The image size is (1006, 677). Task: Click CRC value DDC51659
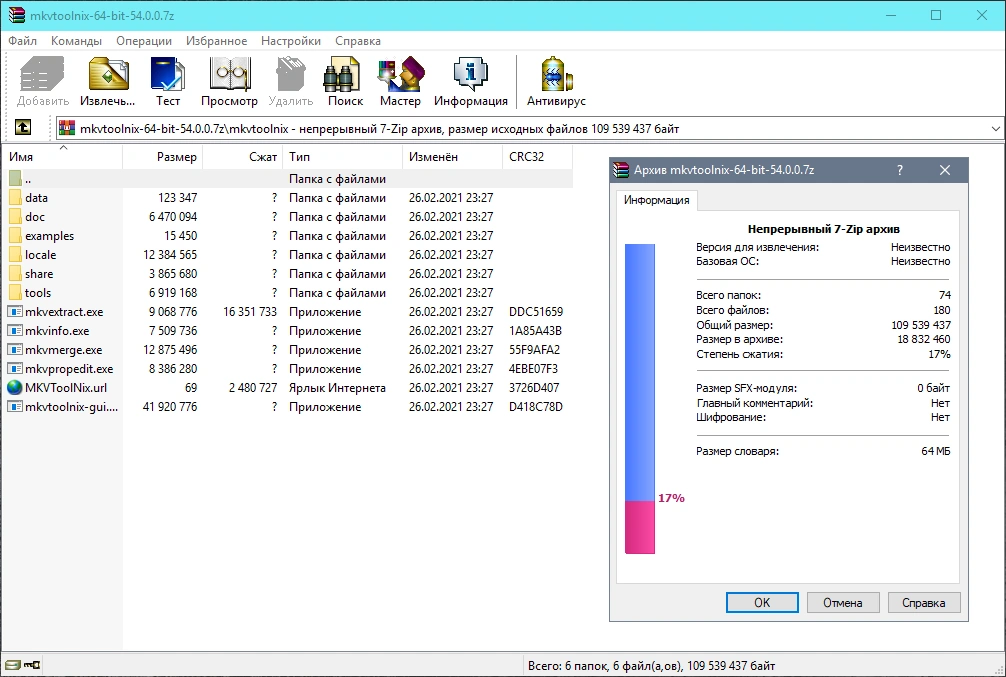[536, 312]
